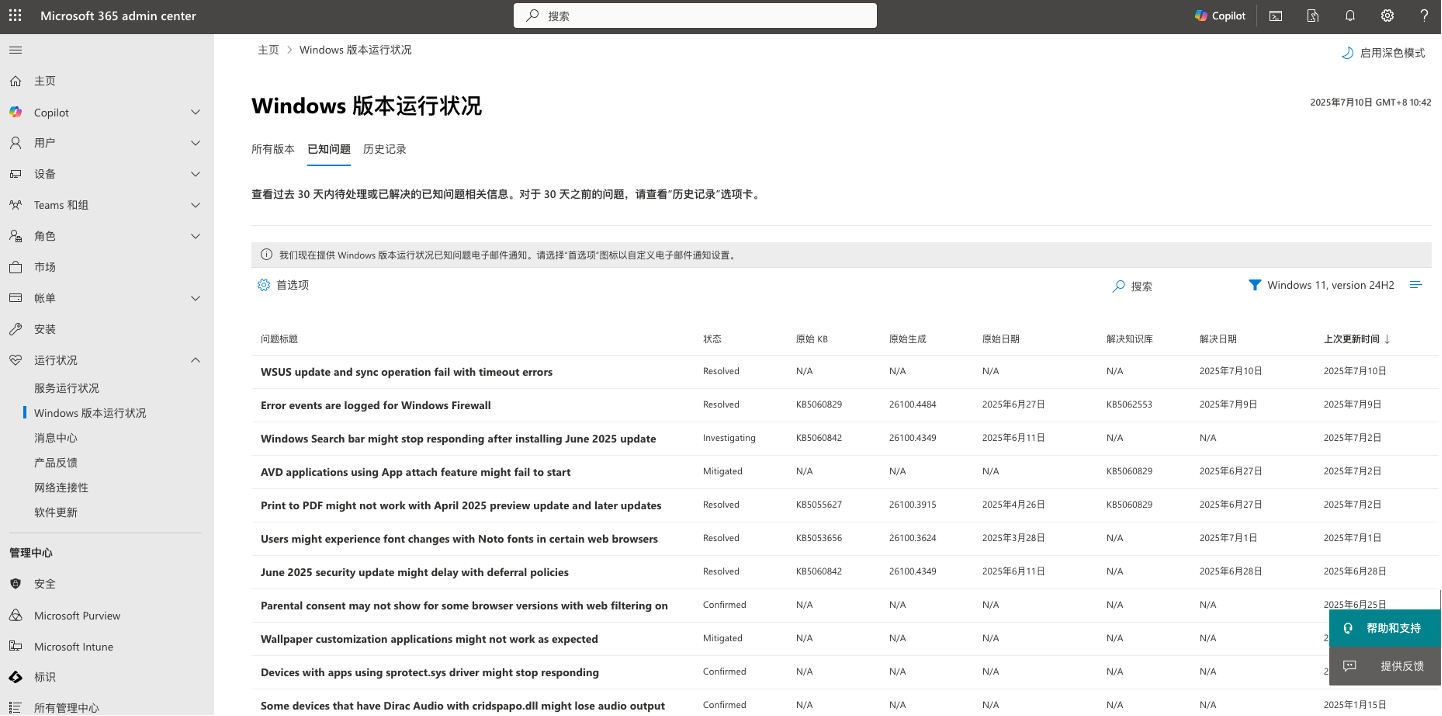Click the 安全 shield icon
This screenshot has width=1442, height=716.
tap(15, 584)
